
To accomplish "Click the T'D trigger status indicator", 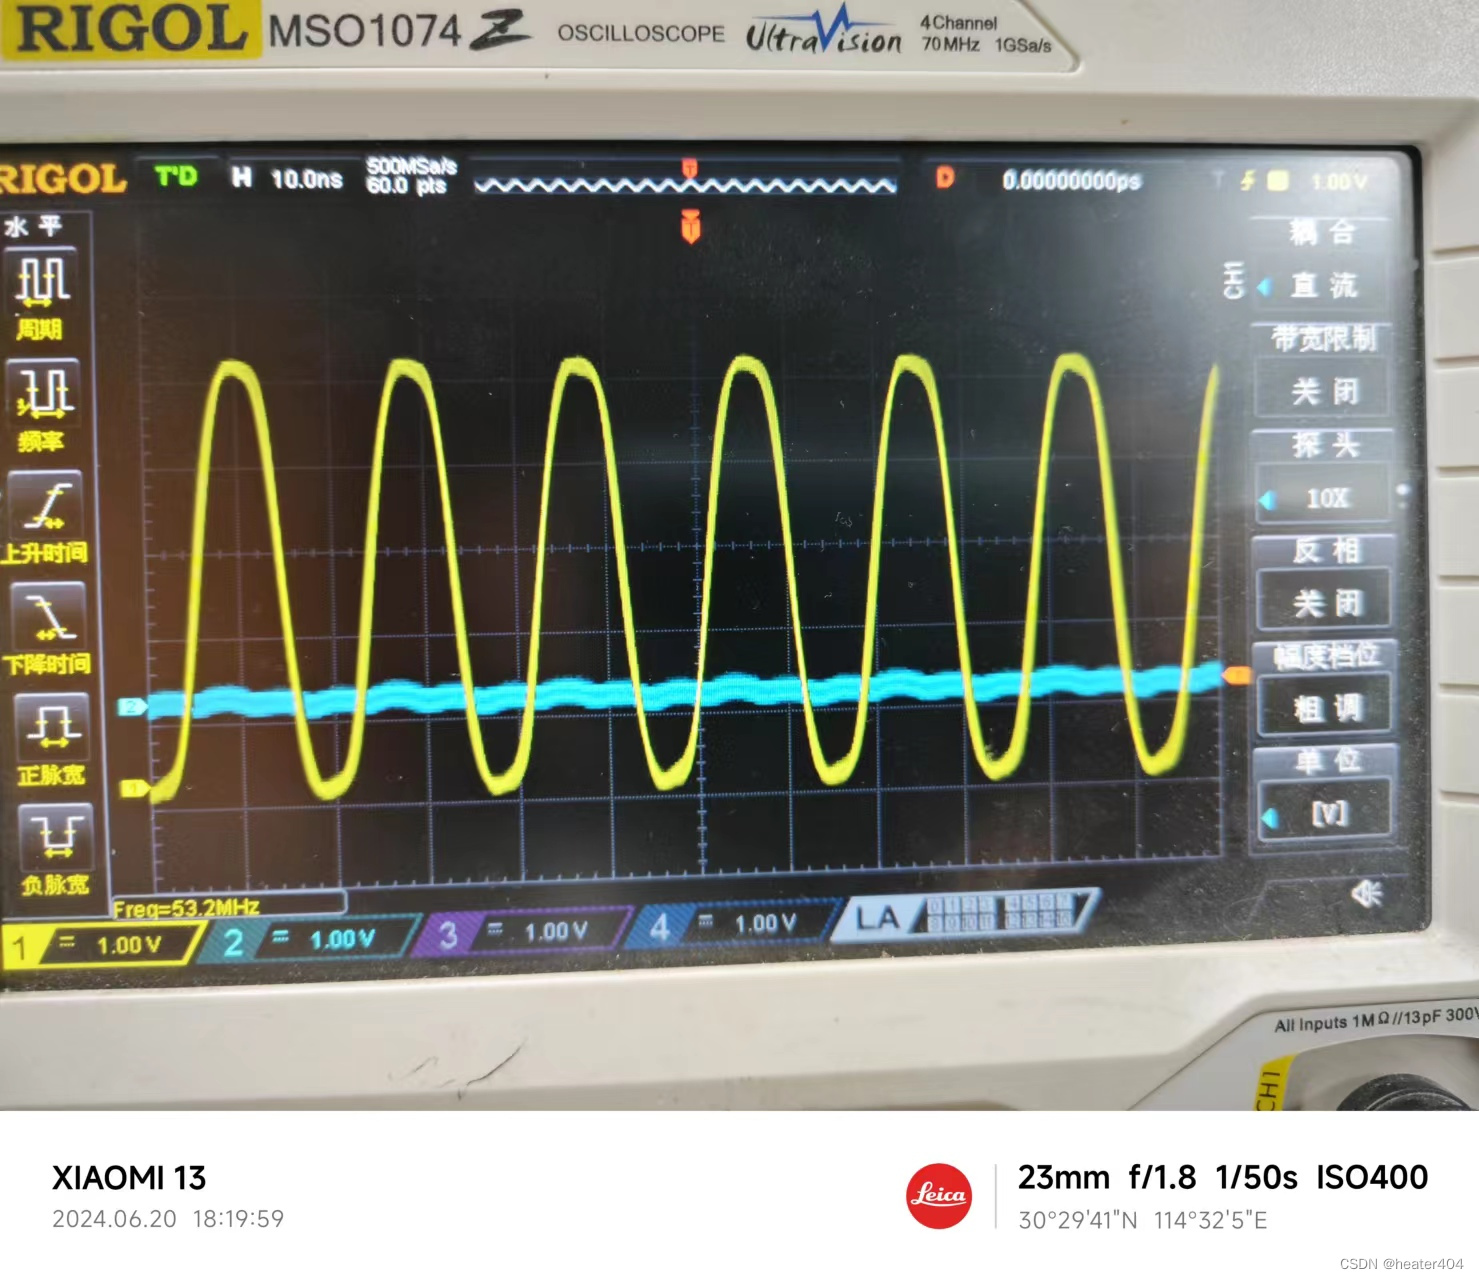I will point(176,177).
